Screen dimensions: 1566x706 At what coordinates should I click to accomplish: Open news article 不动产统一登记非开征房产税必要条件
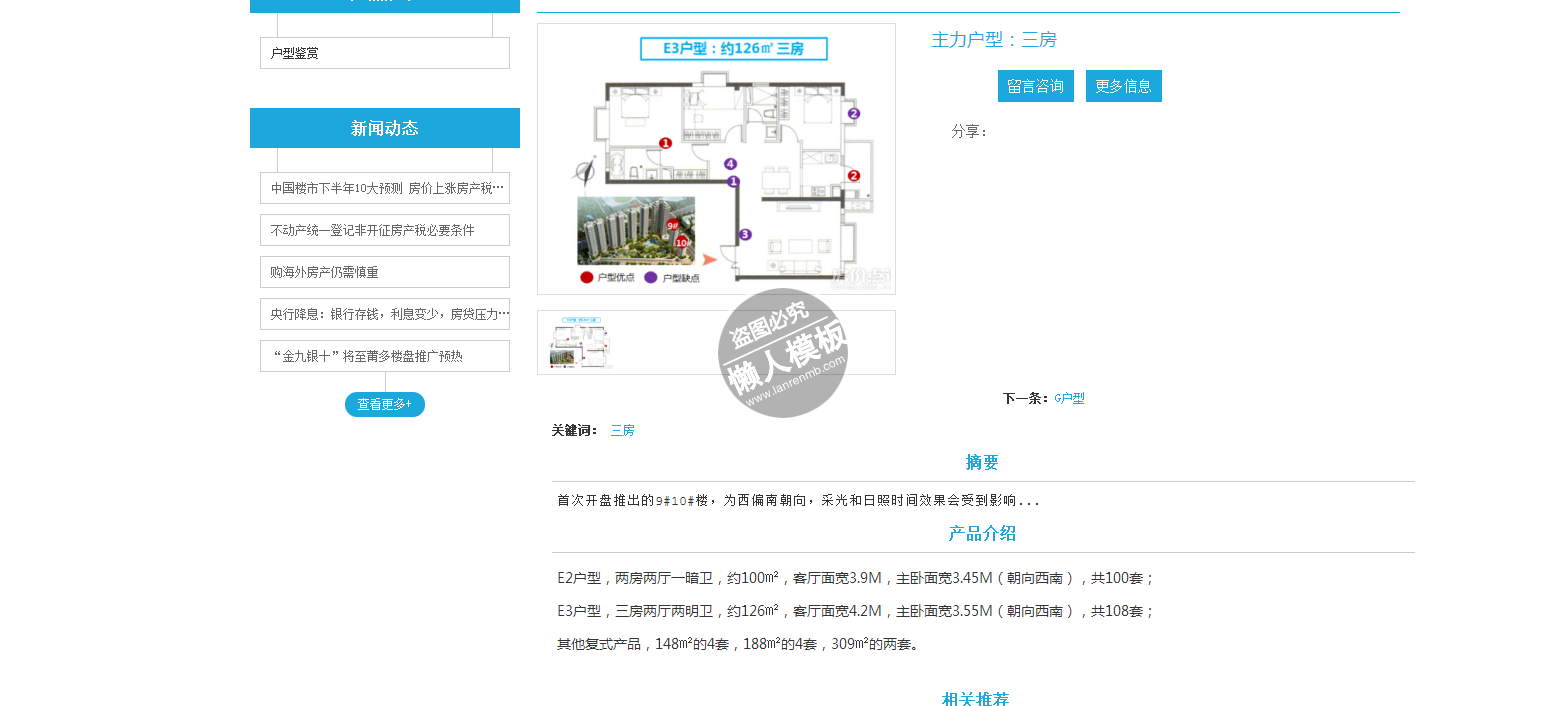384,230
